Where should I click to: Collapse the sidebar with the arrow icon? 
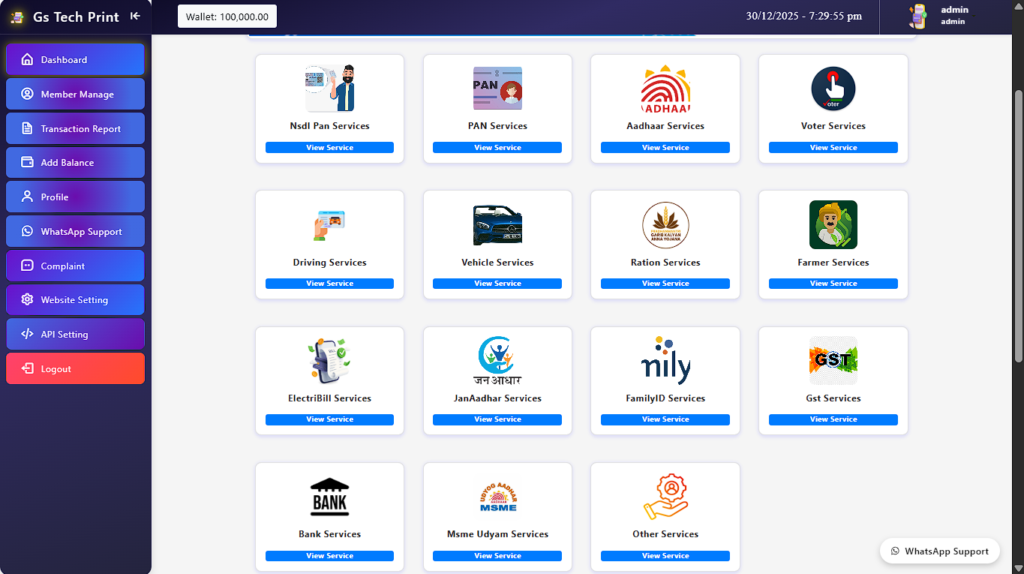pos(135,16)
